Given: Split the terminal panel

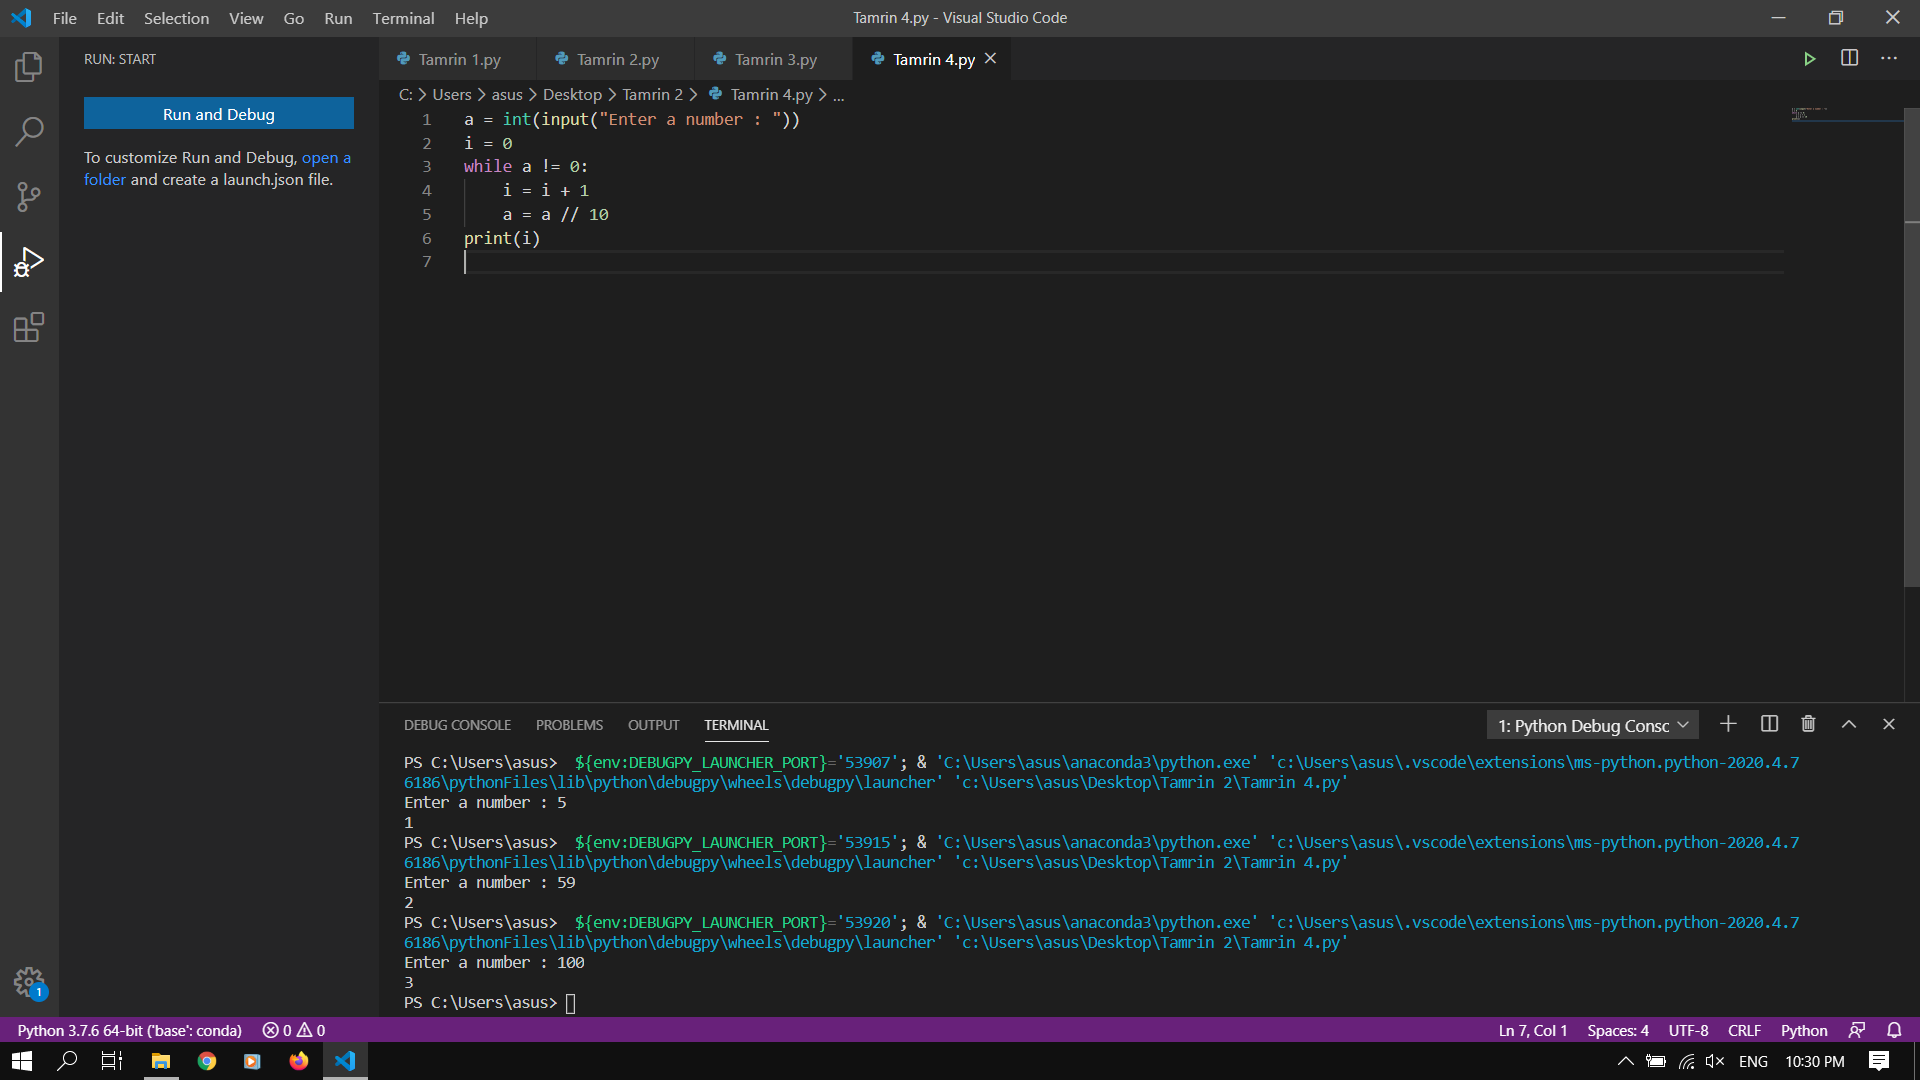Looking at the screenshot, I should pos(1769,724).
